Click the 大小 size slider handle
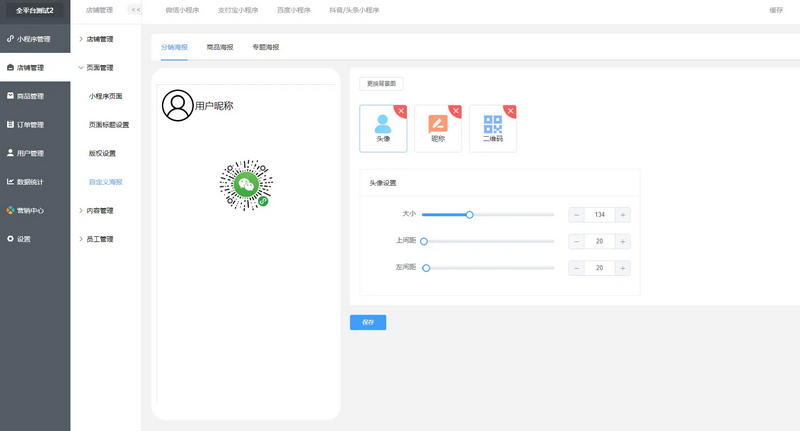The width and height of the screenshot is (800, 431). (469, 215)
